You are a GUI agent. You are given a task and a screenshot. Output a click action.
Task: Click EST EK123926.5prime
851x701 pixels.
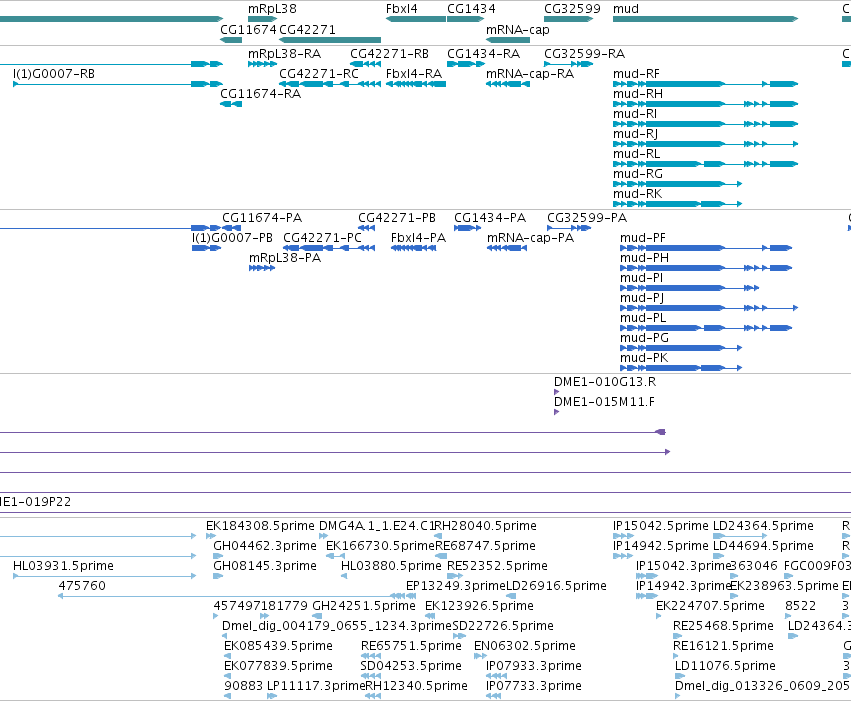pos(430,616)
